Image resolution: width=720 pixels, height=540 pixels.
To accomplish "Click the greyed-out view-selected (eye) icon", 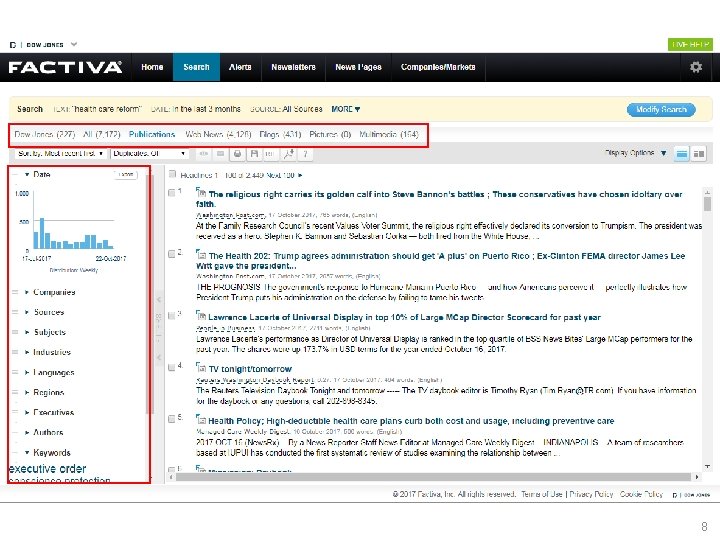I will (203, 154).
